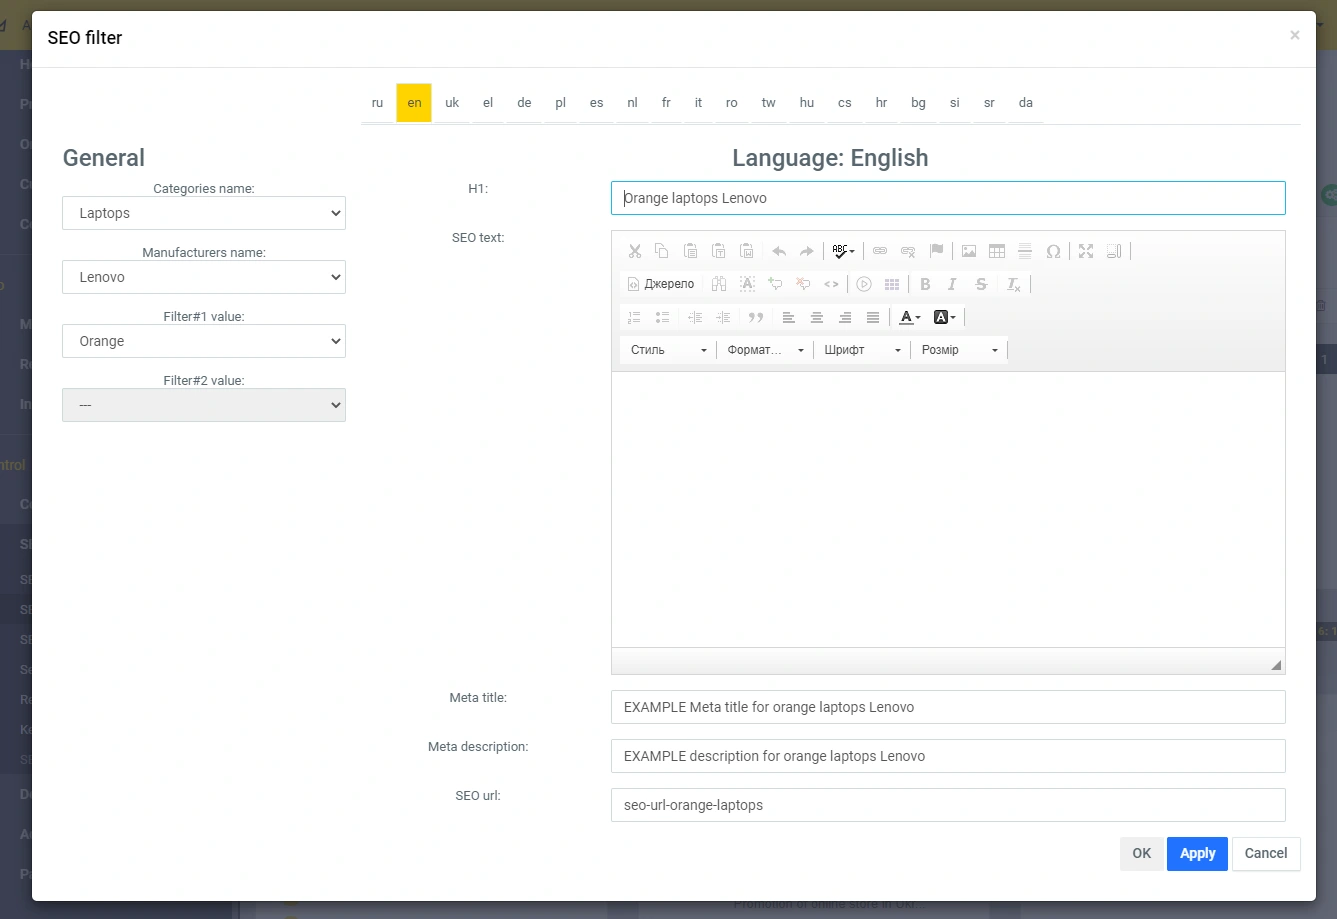
Task: Click the Cancel button
Action: click(x=1265, y=853)
